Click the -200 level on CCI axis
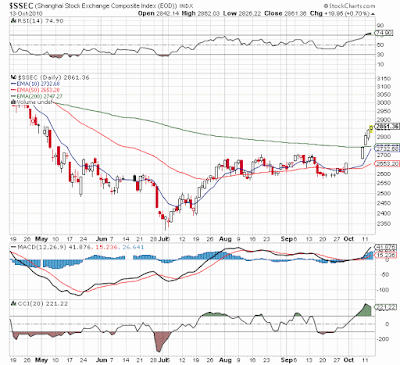The height and width of the screenshot is (365, 400). [384, 339]
